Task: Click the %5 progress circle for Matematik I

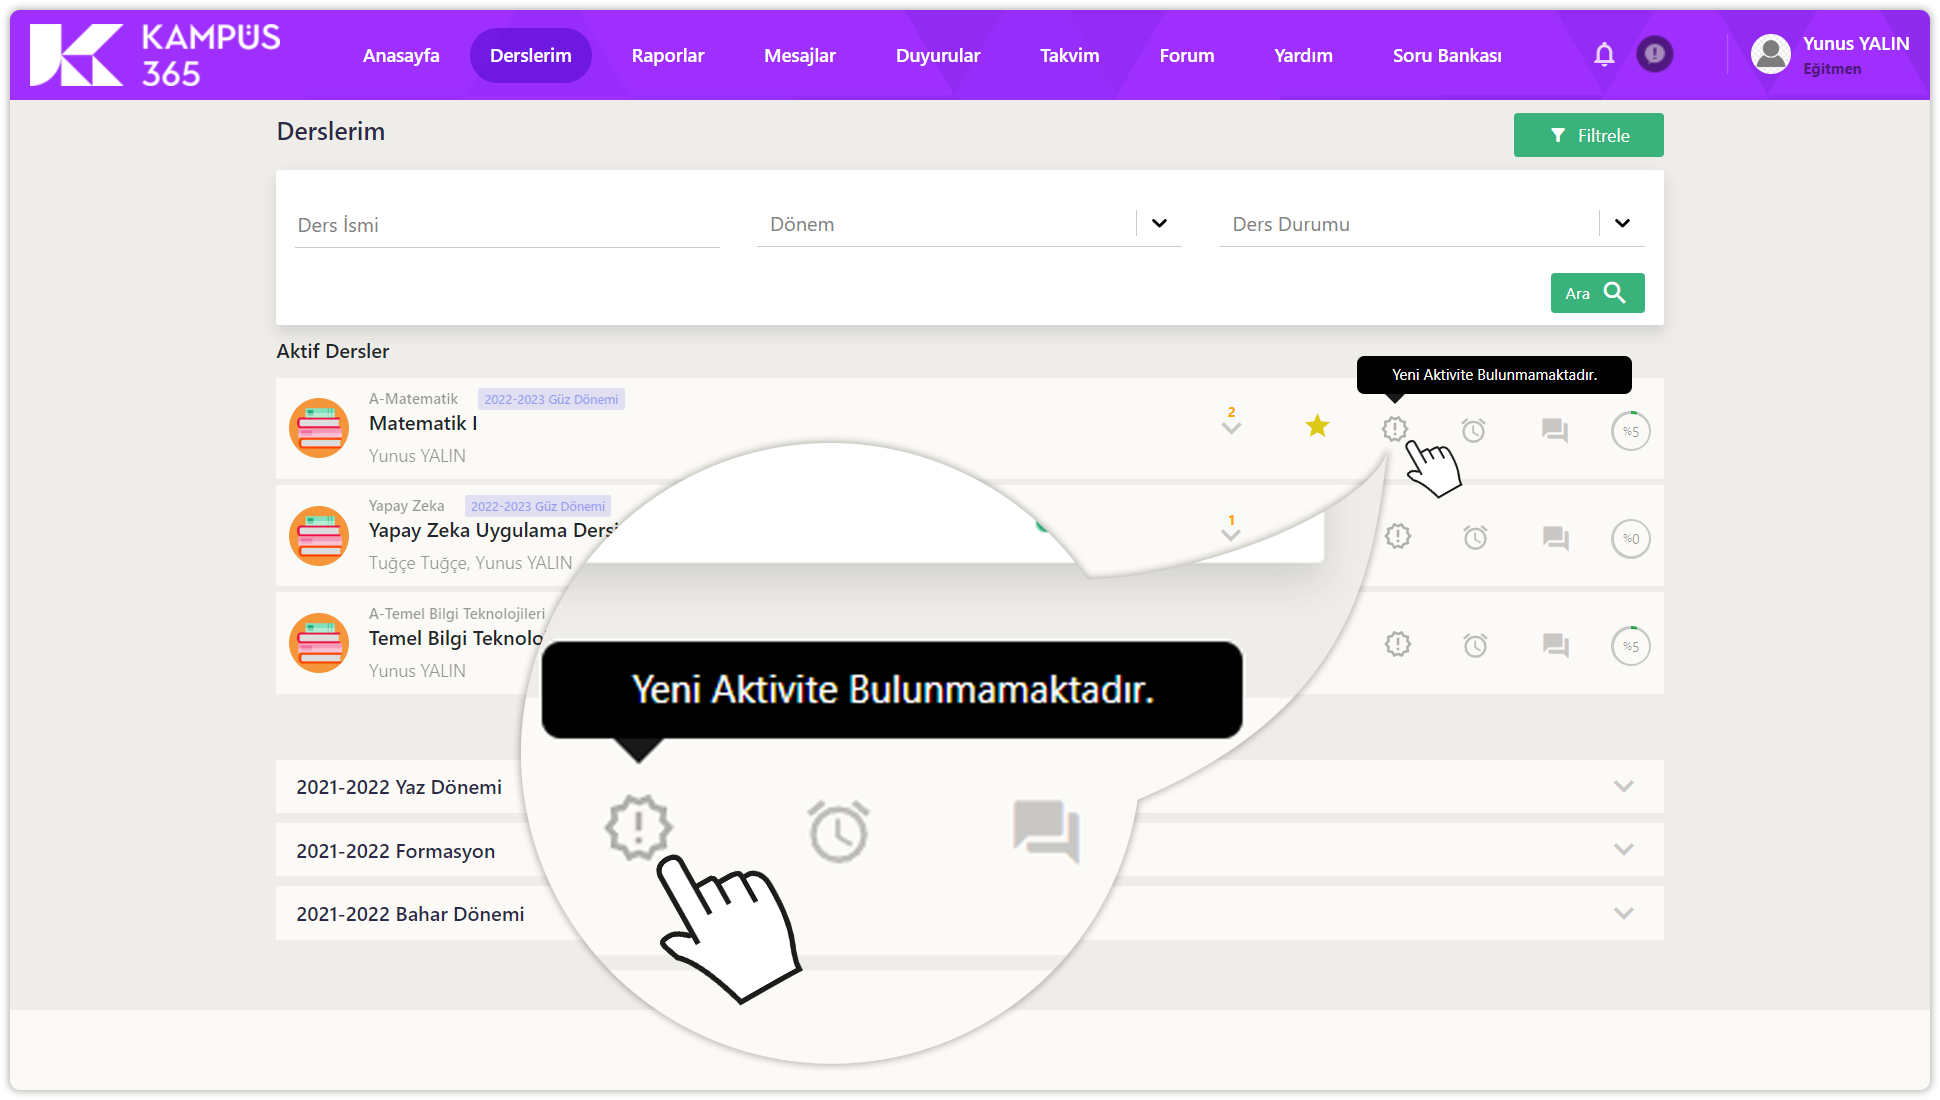Action: [1630, 431]
